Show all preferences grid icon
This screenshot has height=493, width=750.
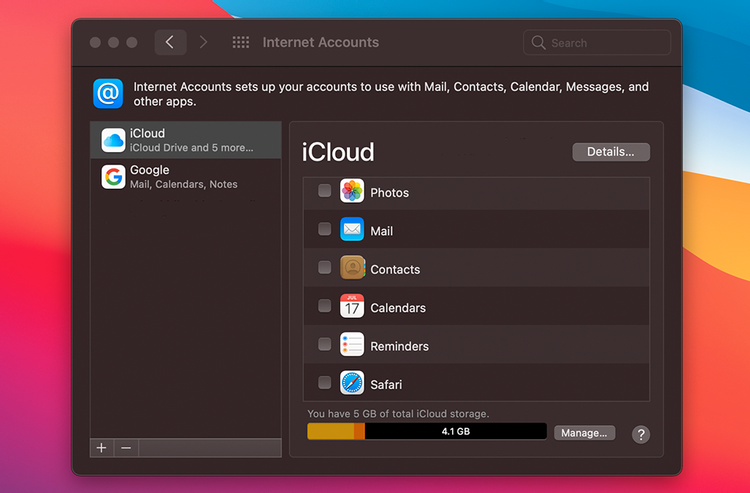click(x=241, y=43)
